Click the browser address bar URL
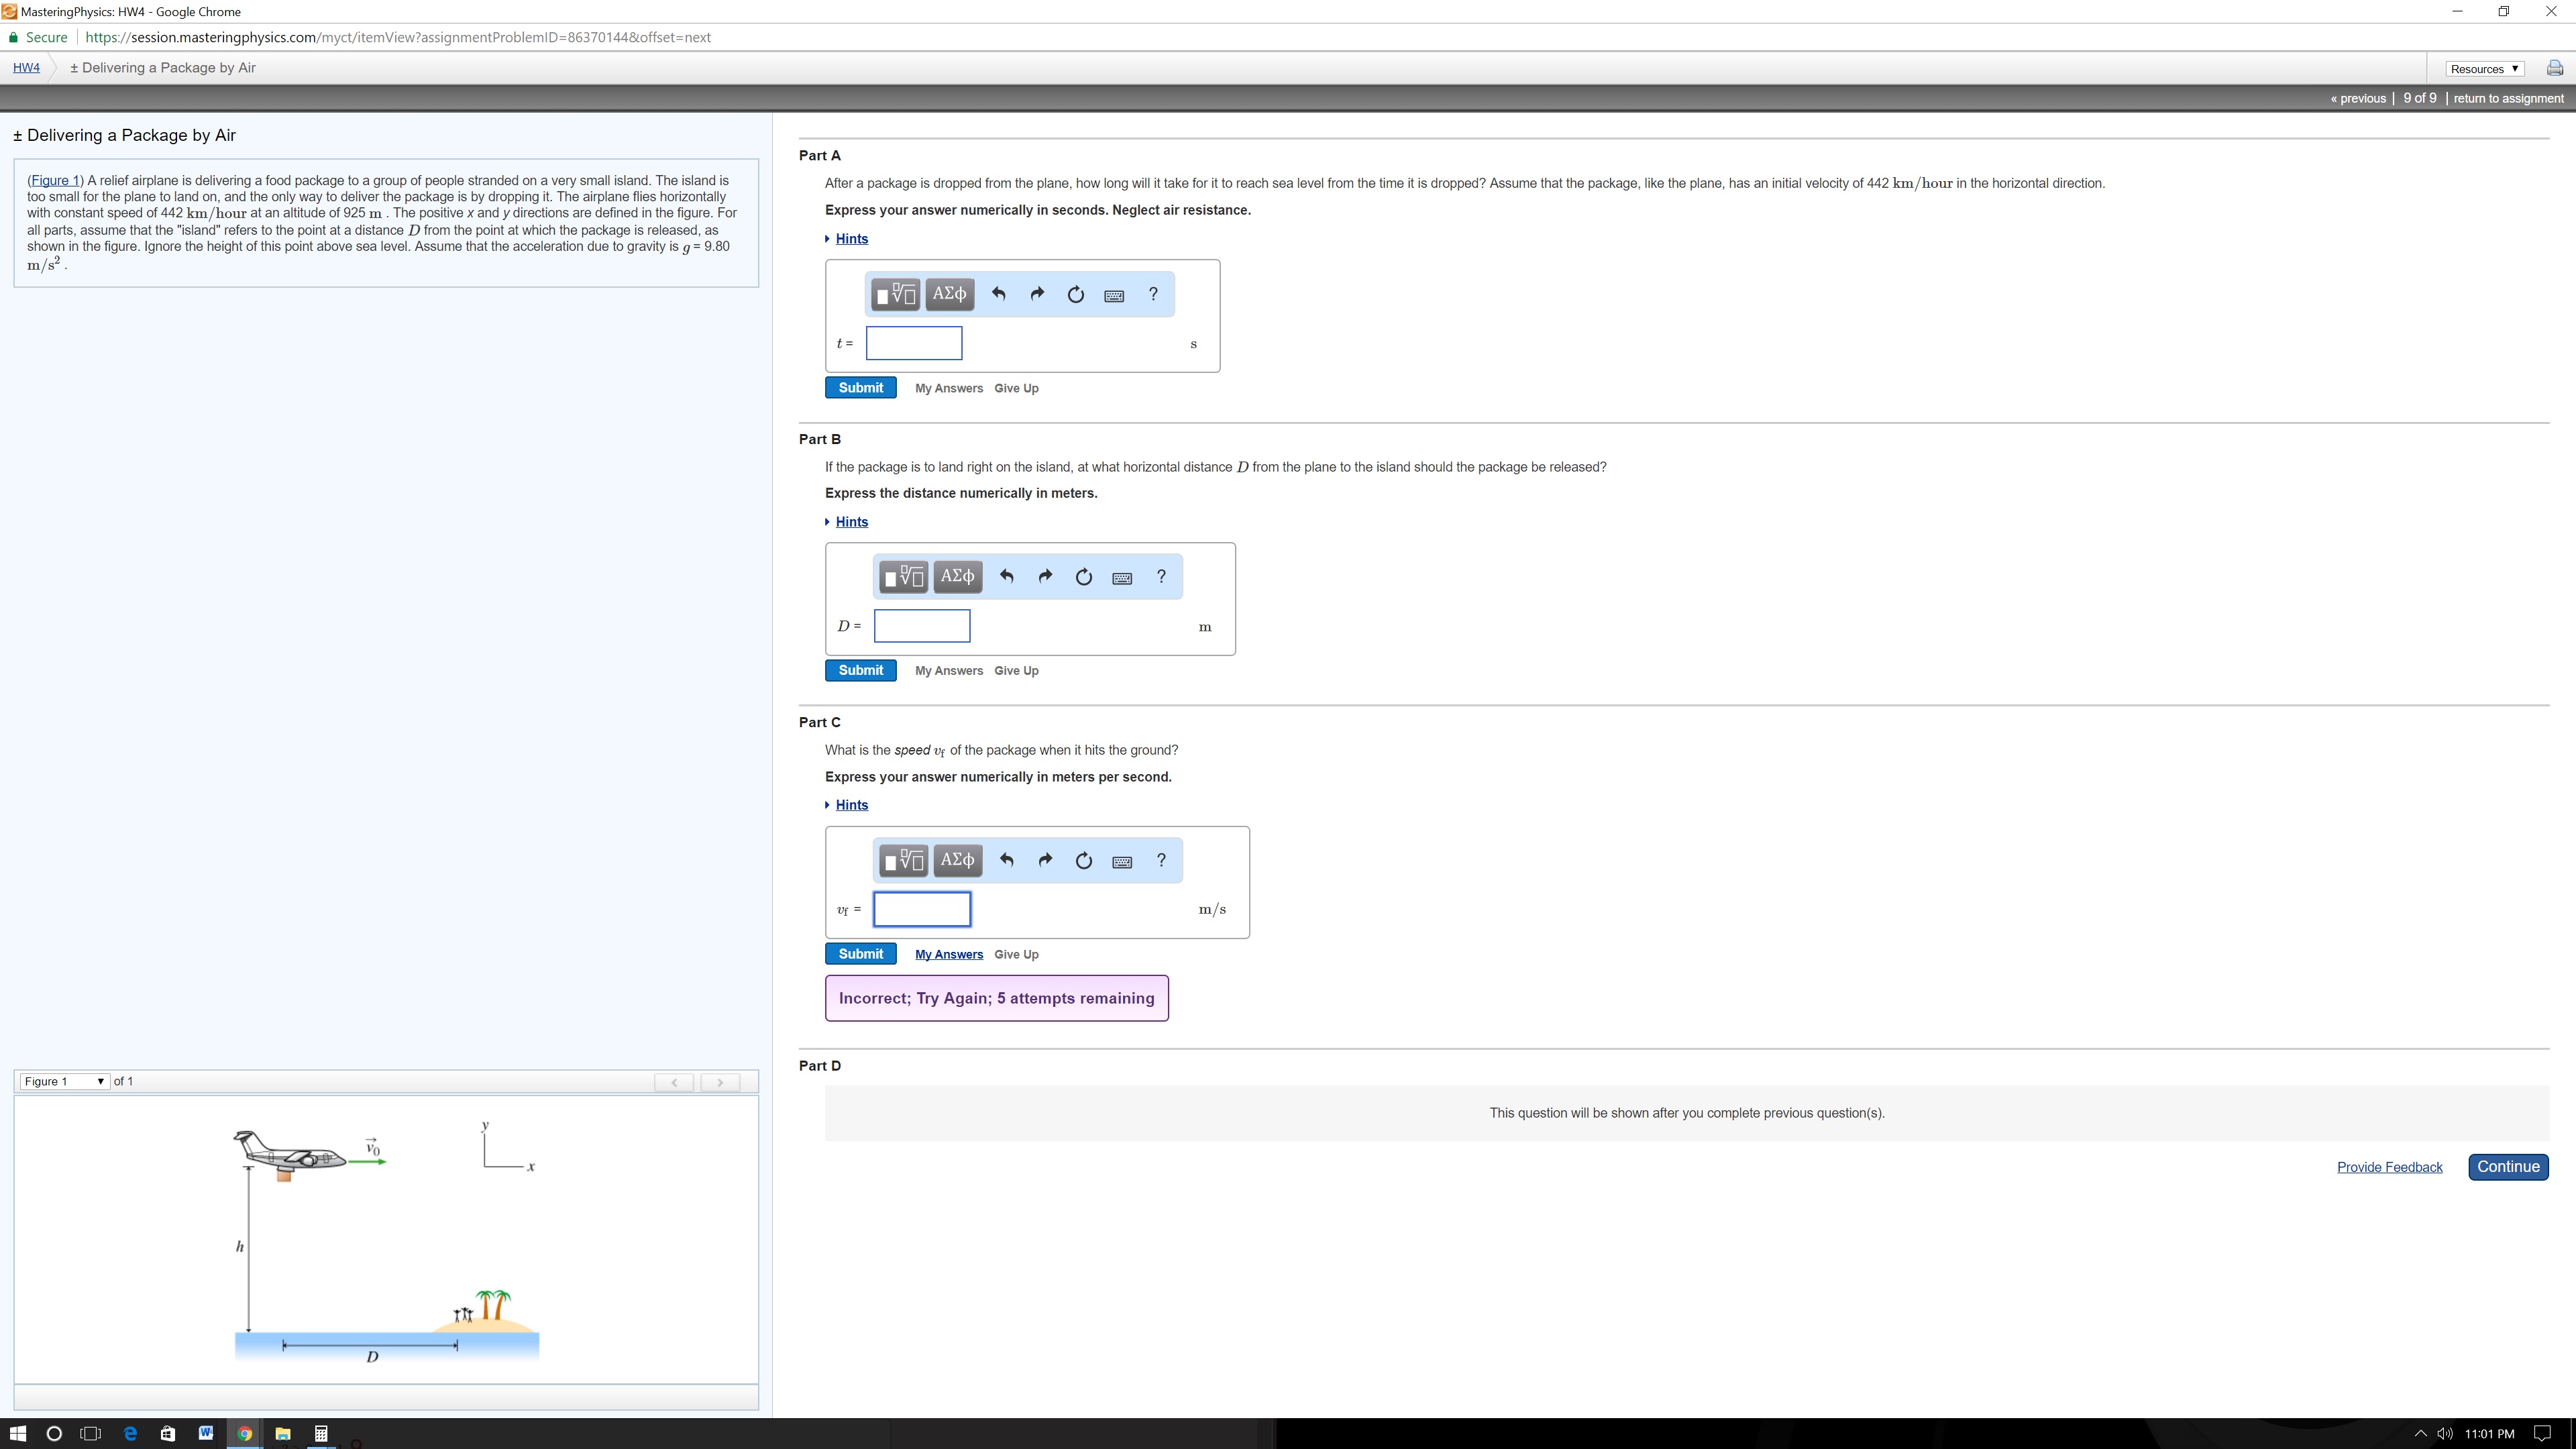The height and width of the screenshot is (1449, 2576). (398, 37)
